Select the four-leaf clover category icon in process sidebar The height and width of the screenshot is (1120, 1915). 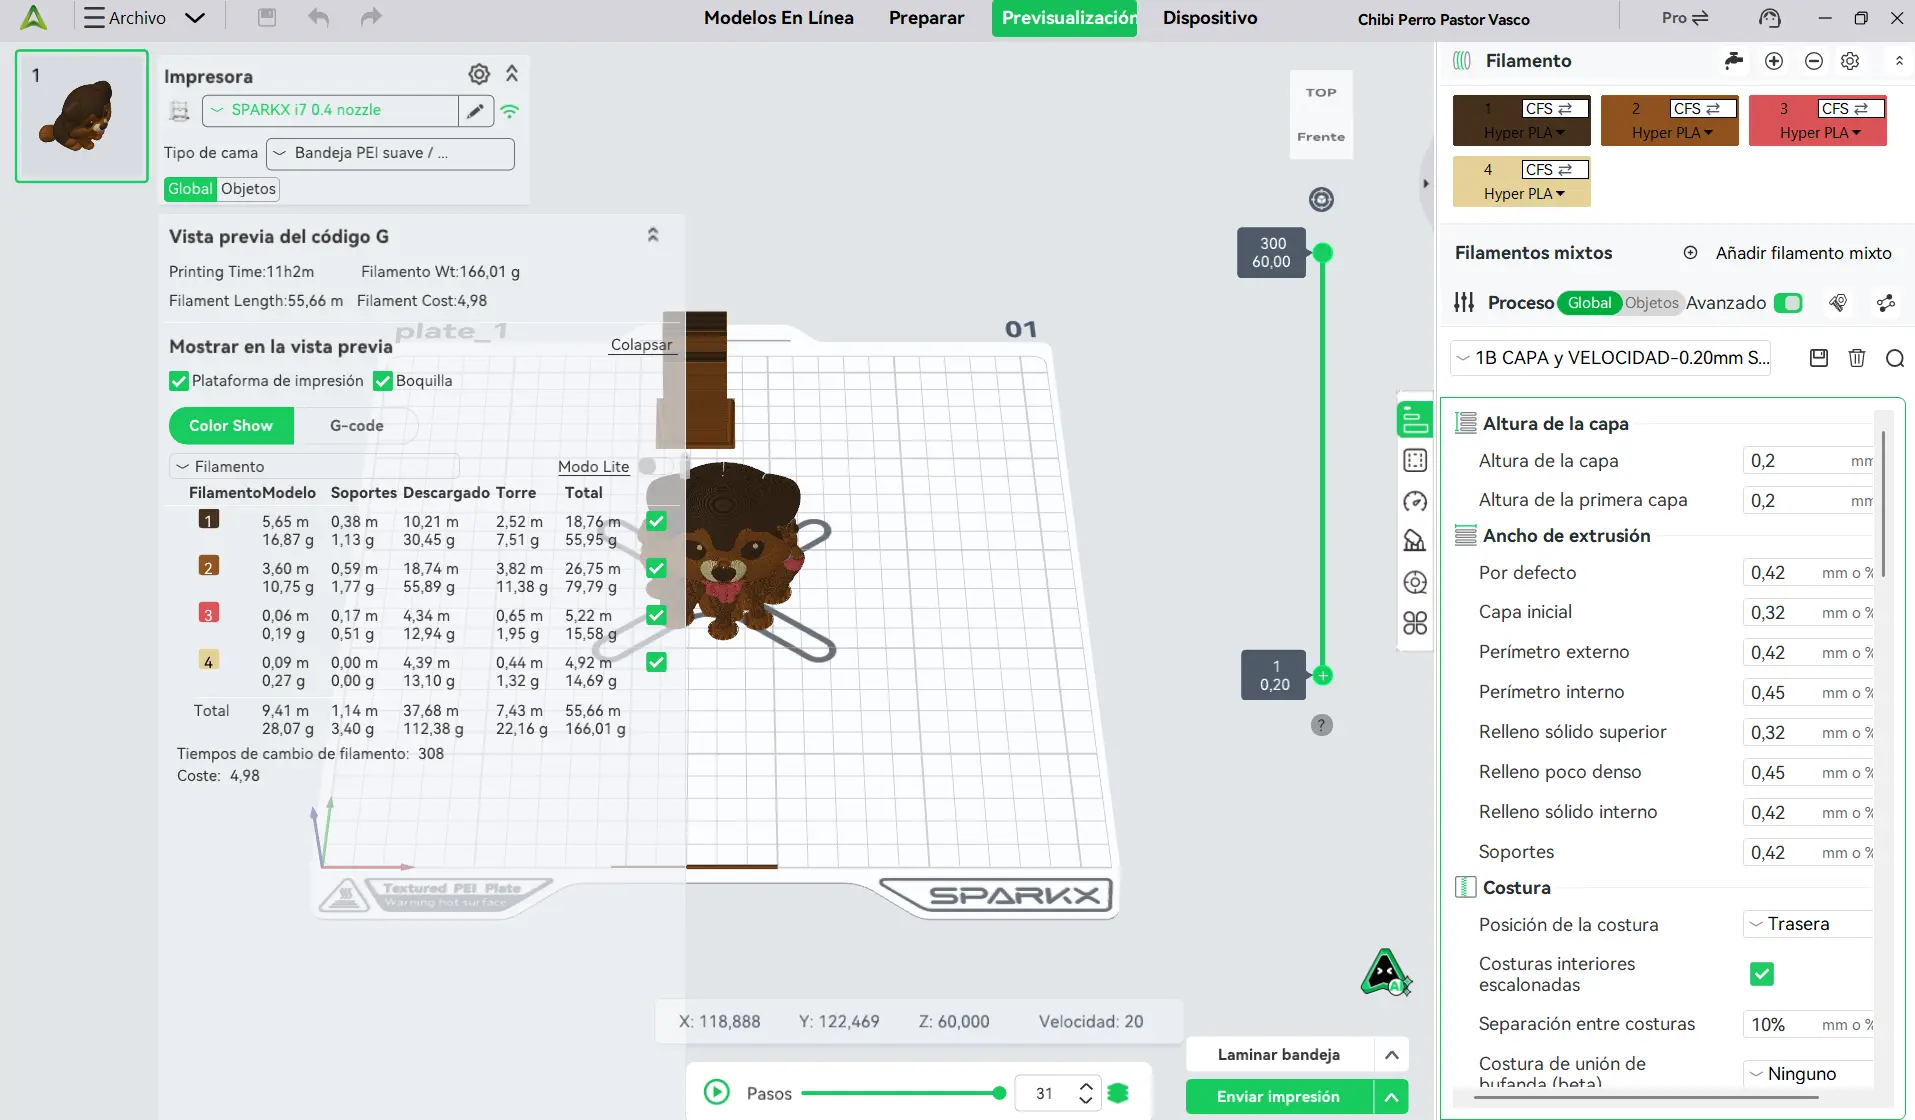click(1415, 623)
